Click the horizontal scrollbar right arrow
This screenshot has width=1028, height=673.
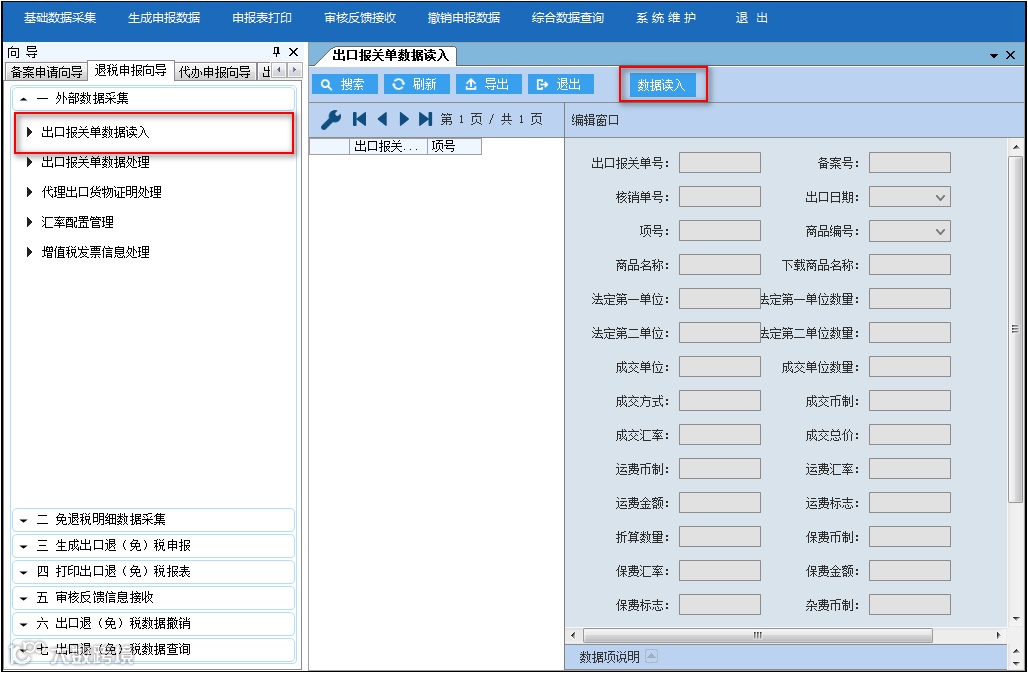click(x=998, y=635)
